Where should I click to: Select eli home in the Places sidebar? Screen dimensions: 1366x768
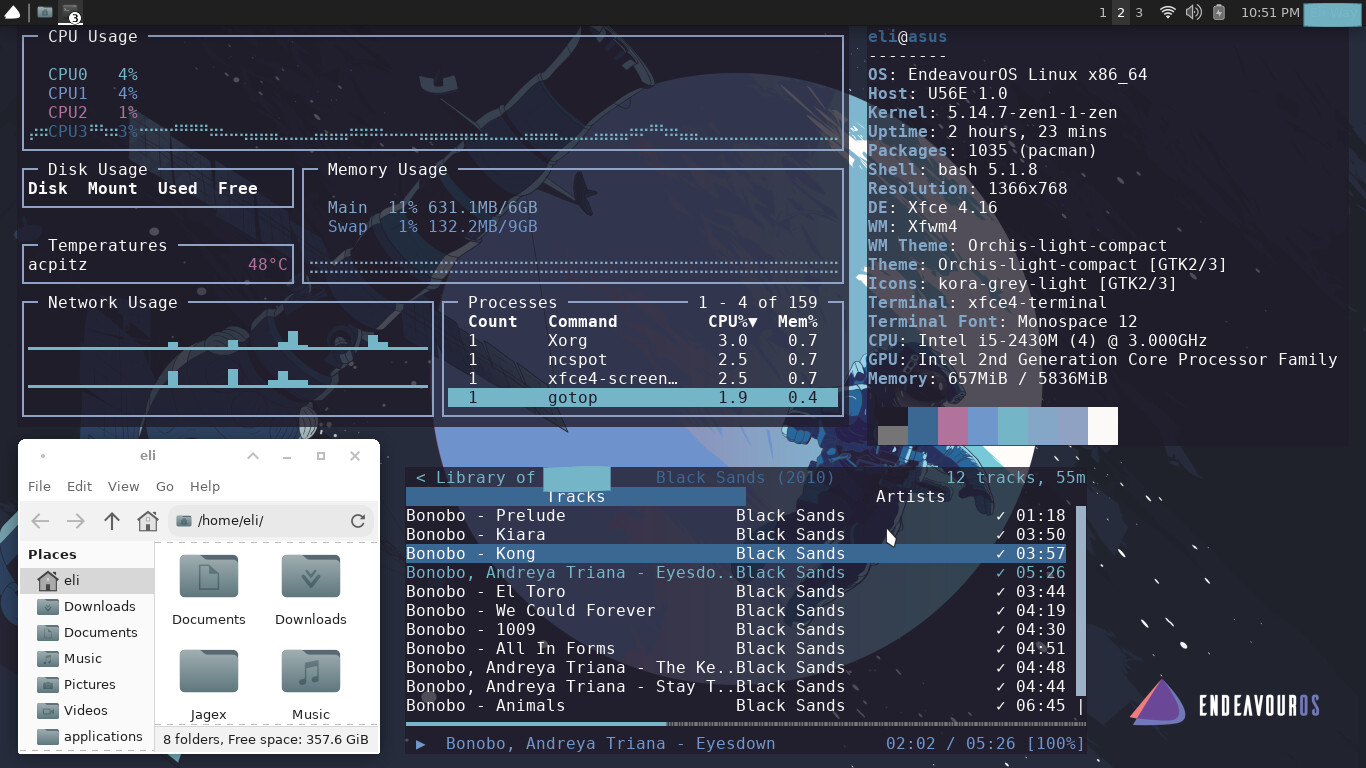[87, 580]
